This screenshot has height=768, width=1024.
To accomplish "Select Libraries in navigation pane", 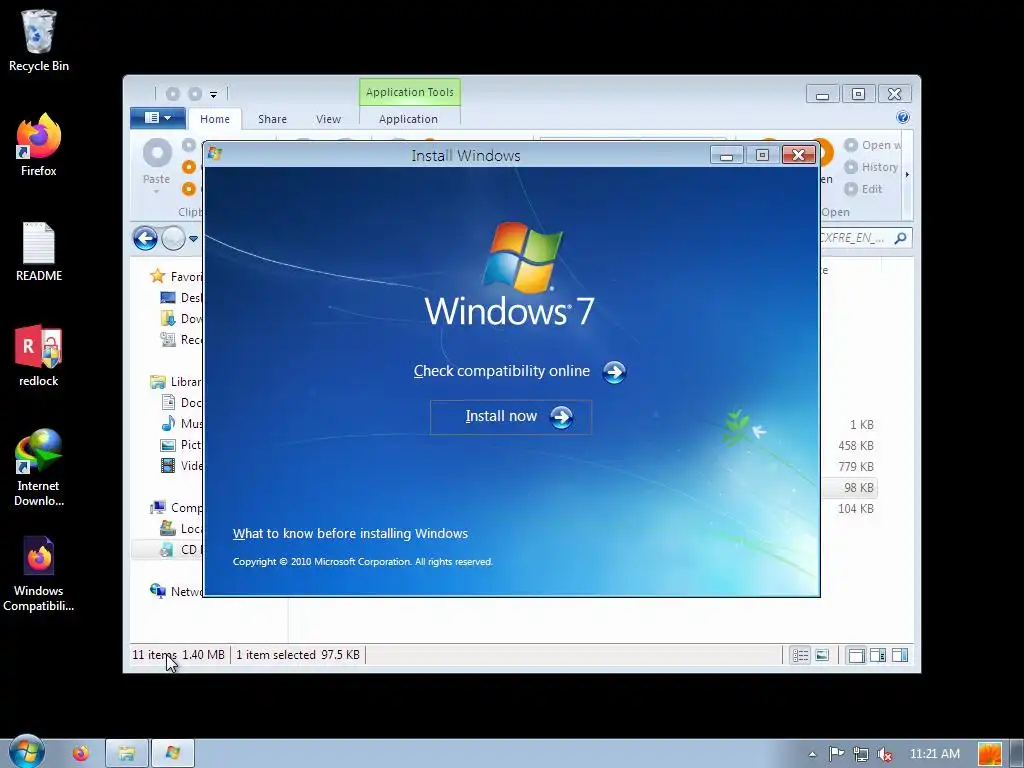I will pos(176,381).
